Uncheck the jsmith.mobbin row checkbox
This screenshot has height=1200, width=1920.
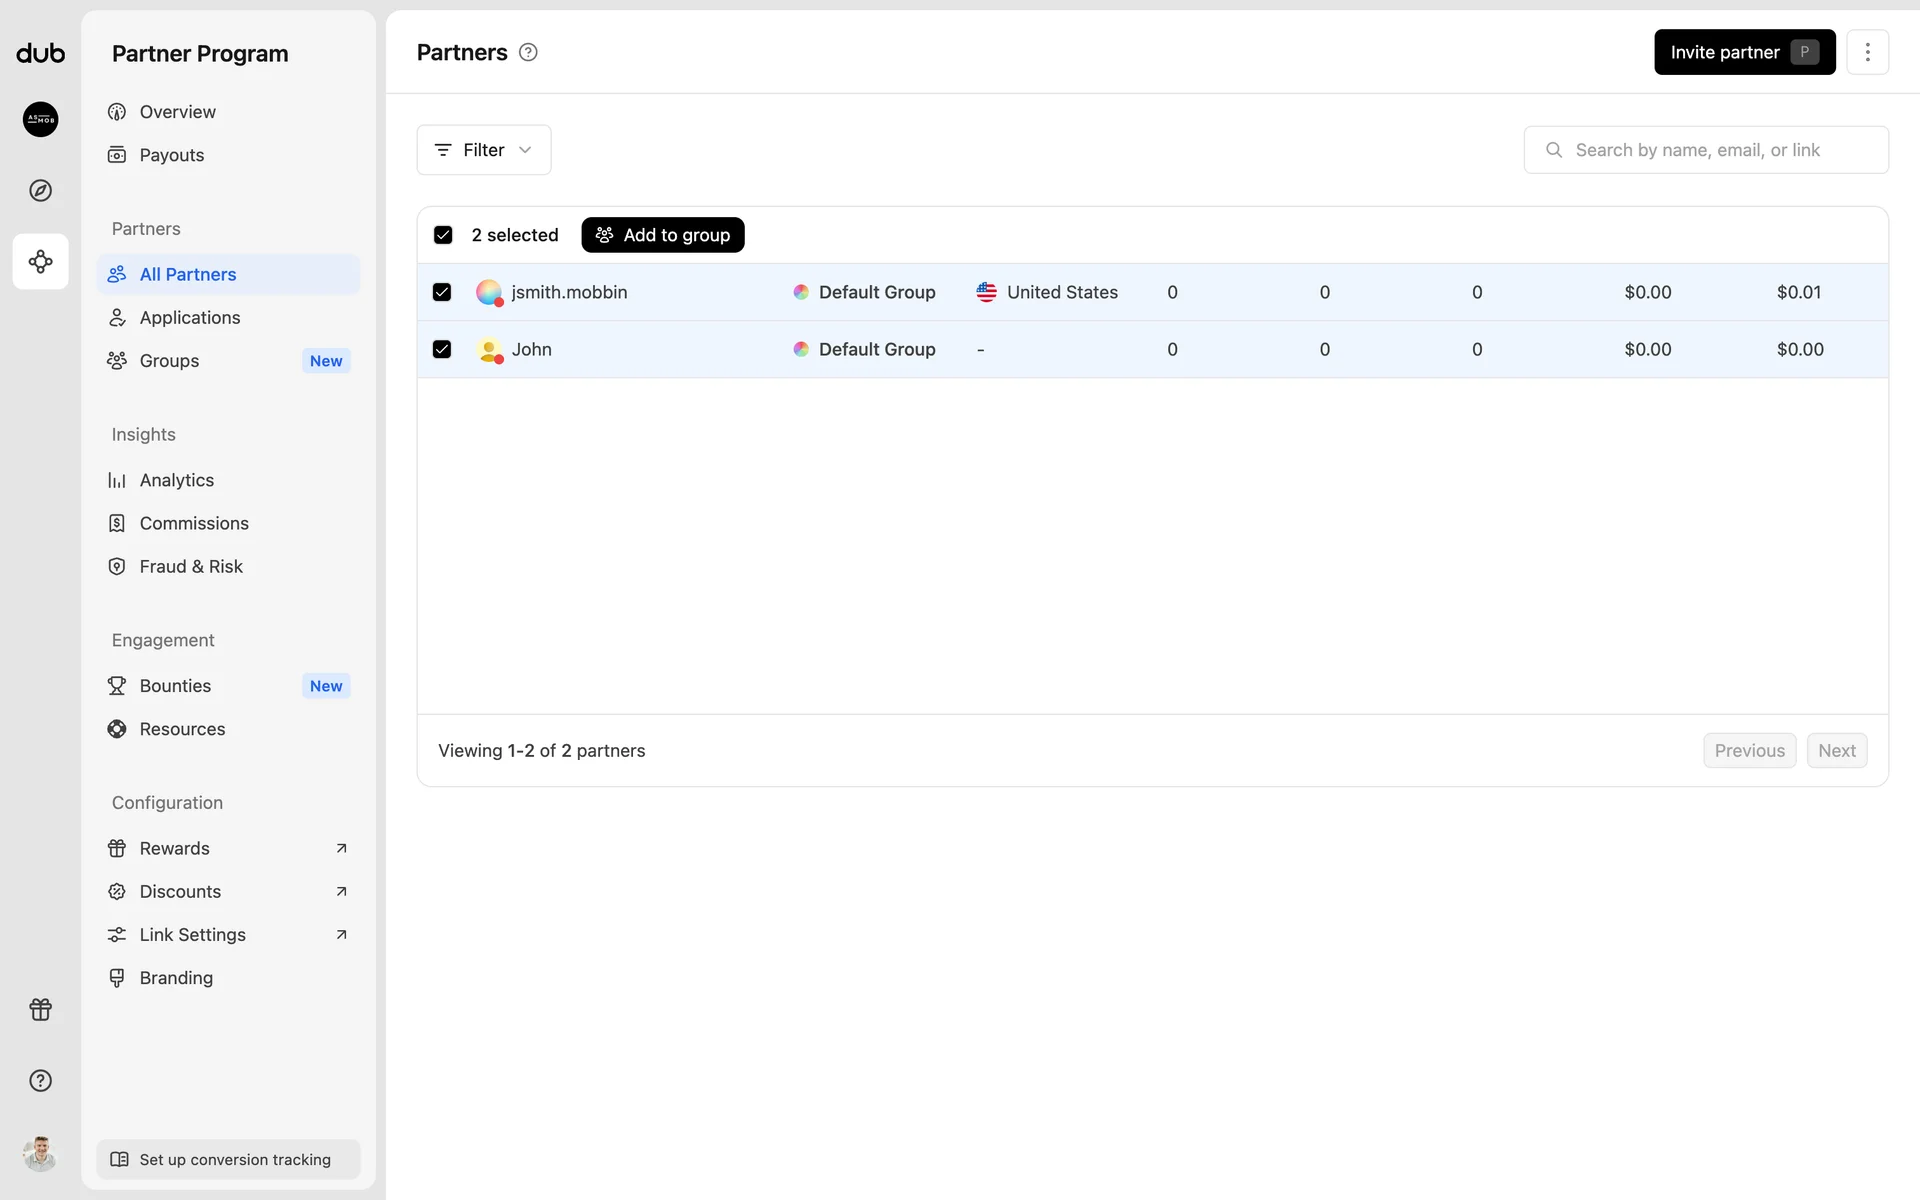pyautogui.click(x=442, y=292)
